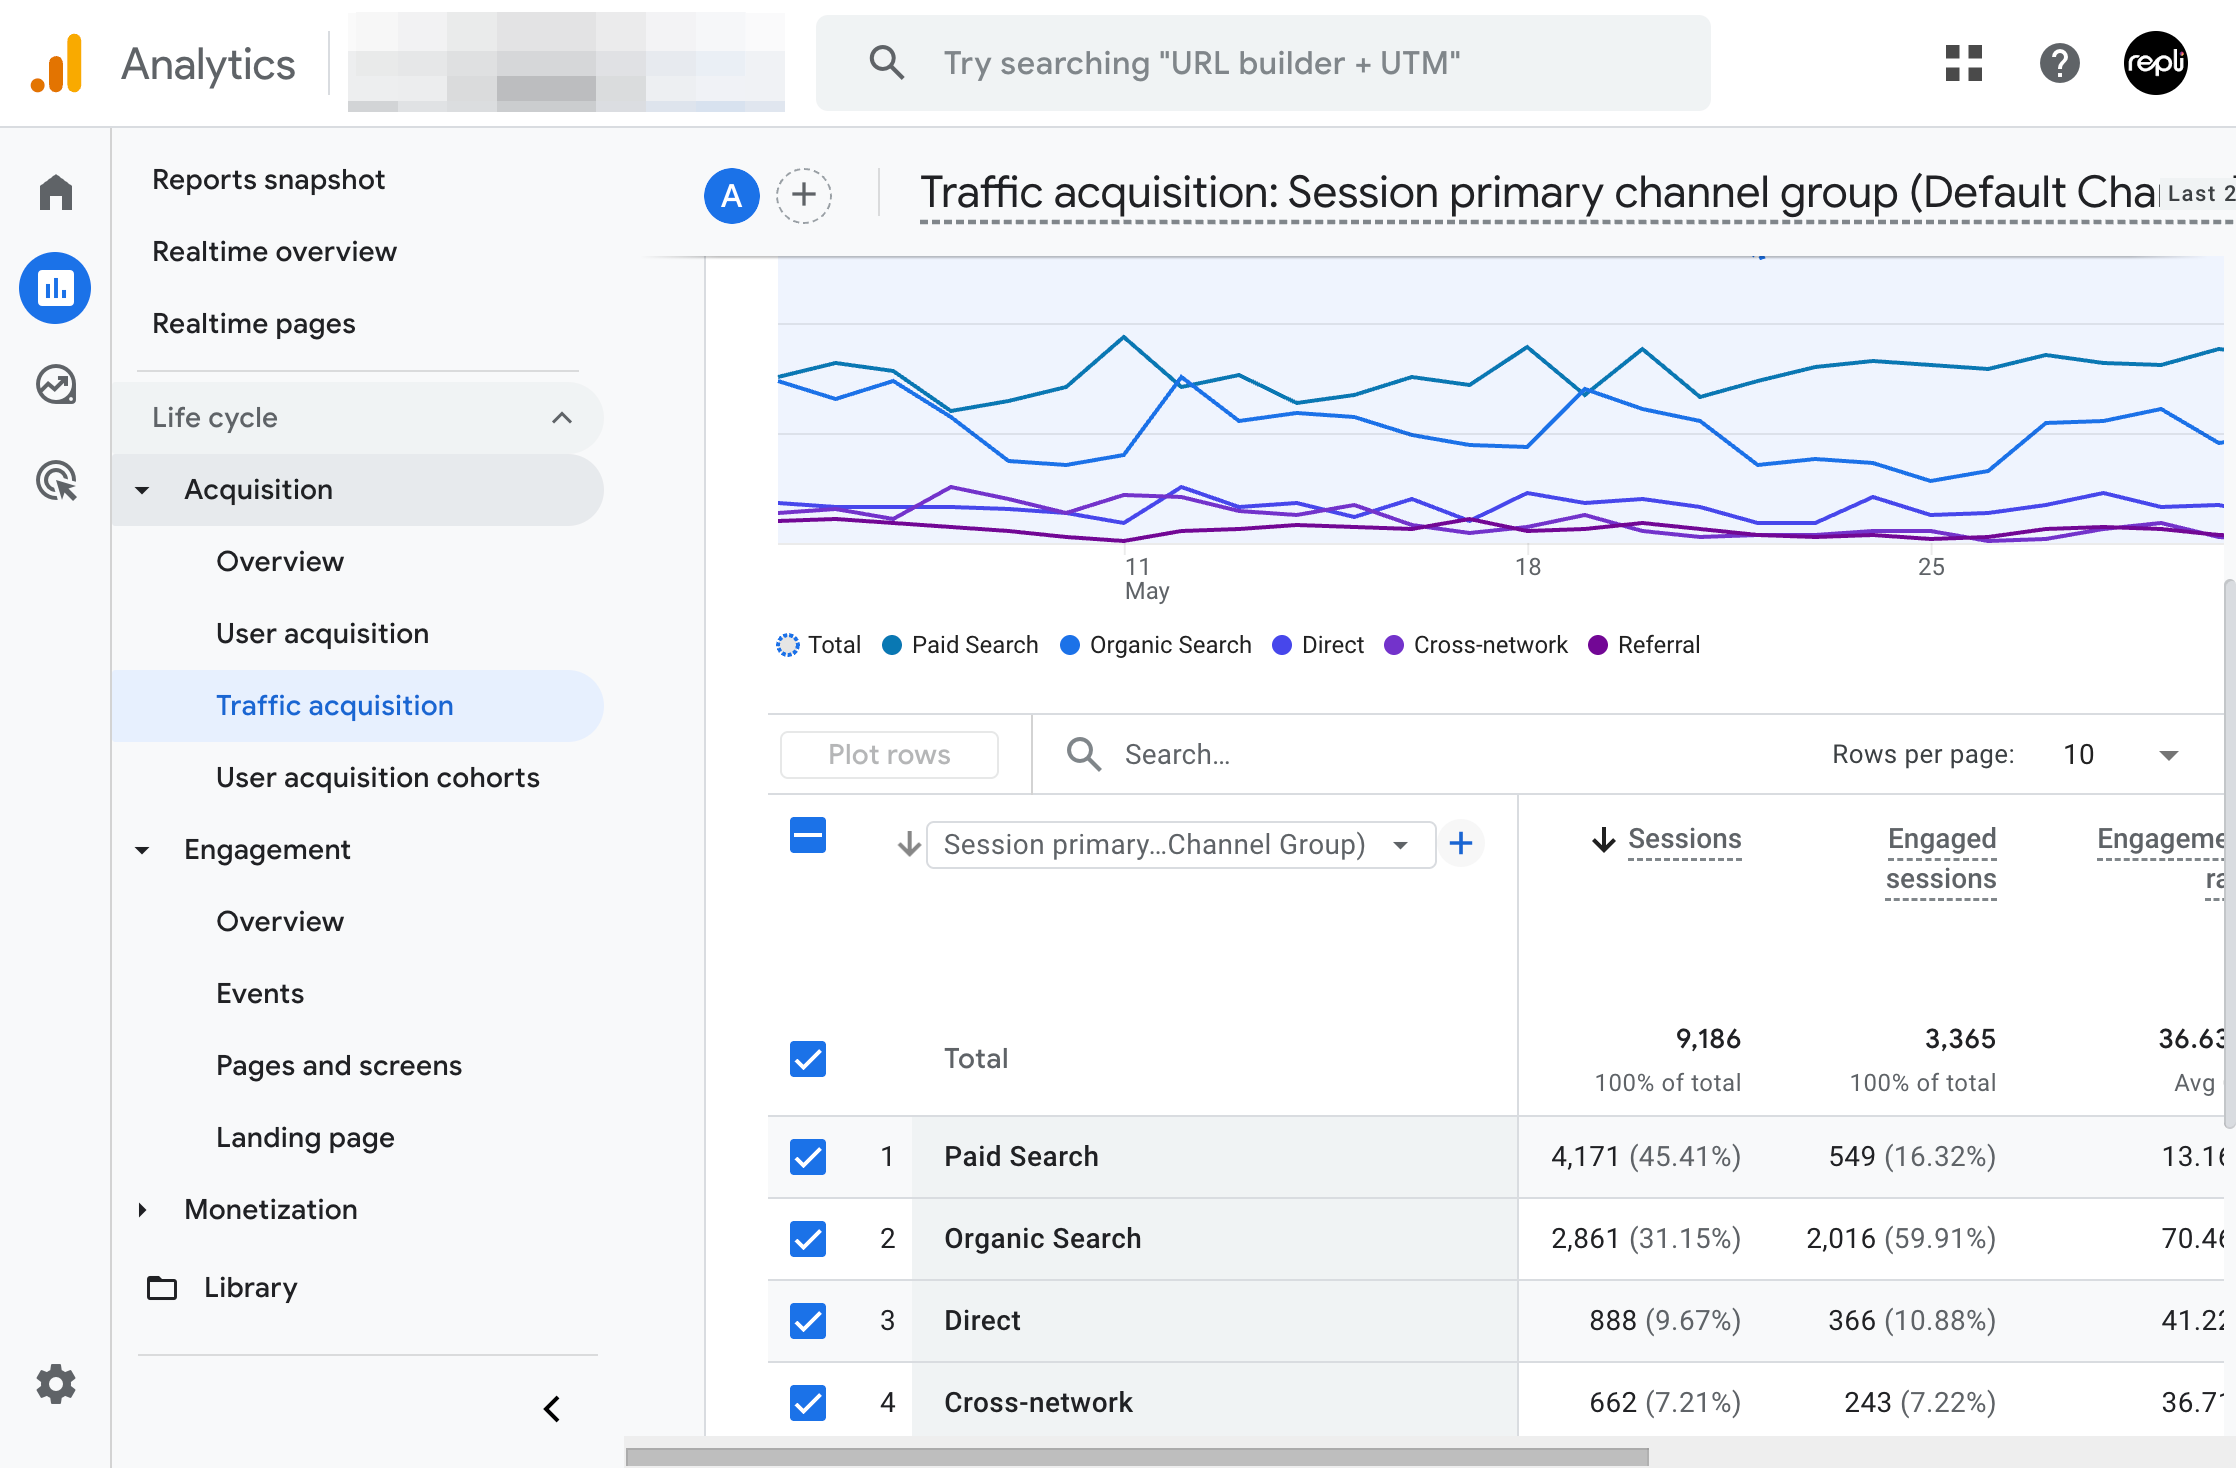Click the Google Analytics logo

pos(57,64)
